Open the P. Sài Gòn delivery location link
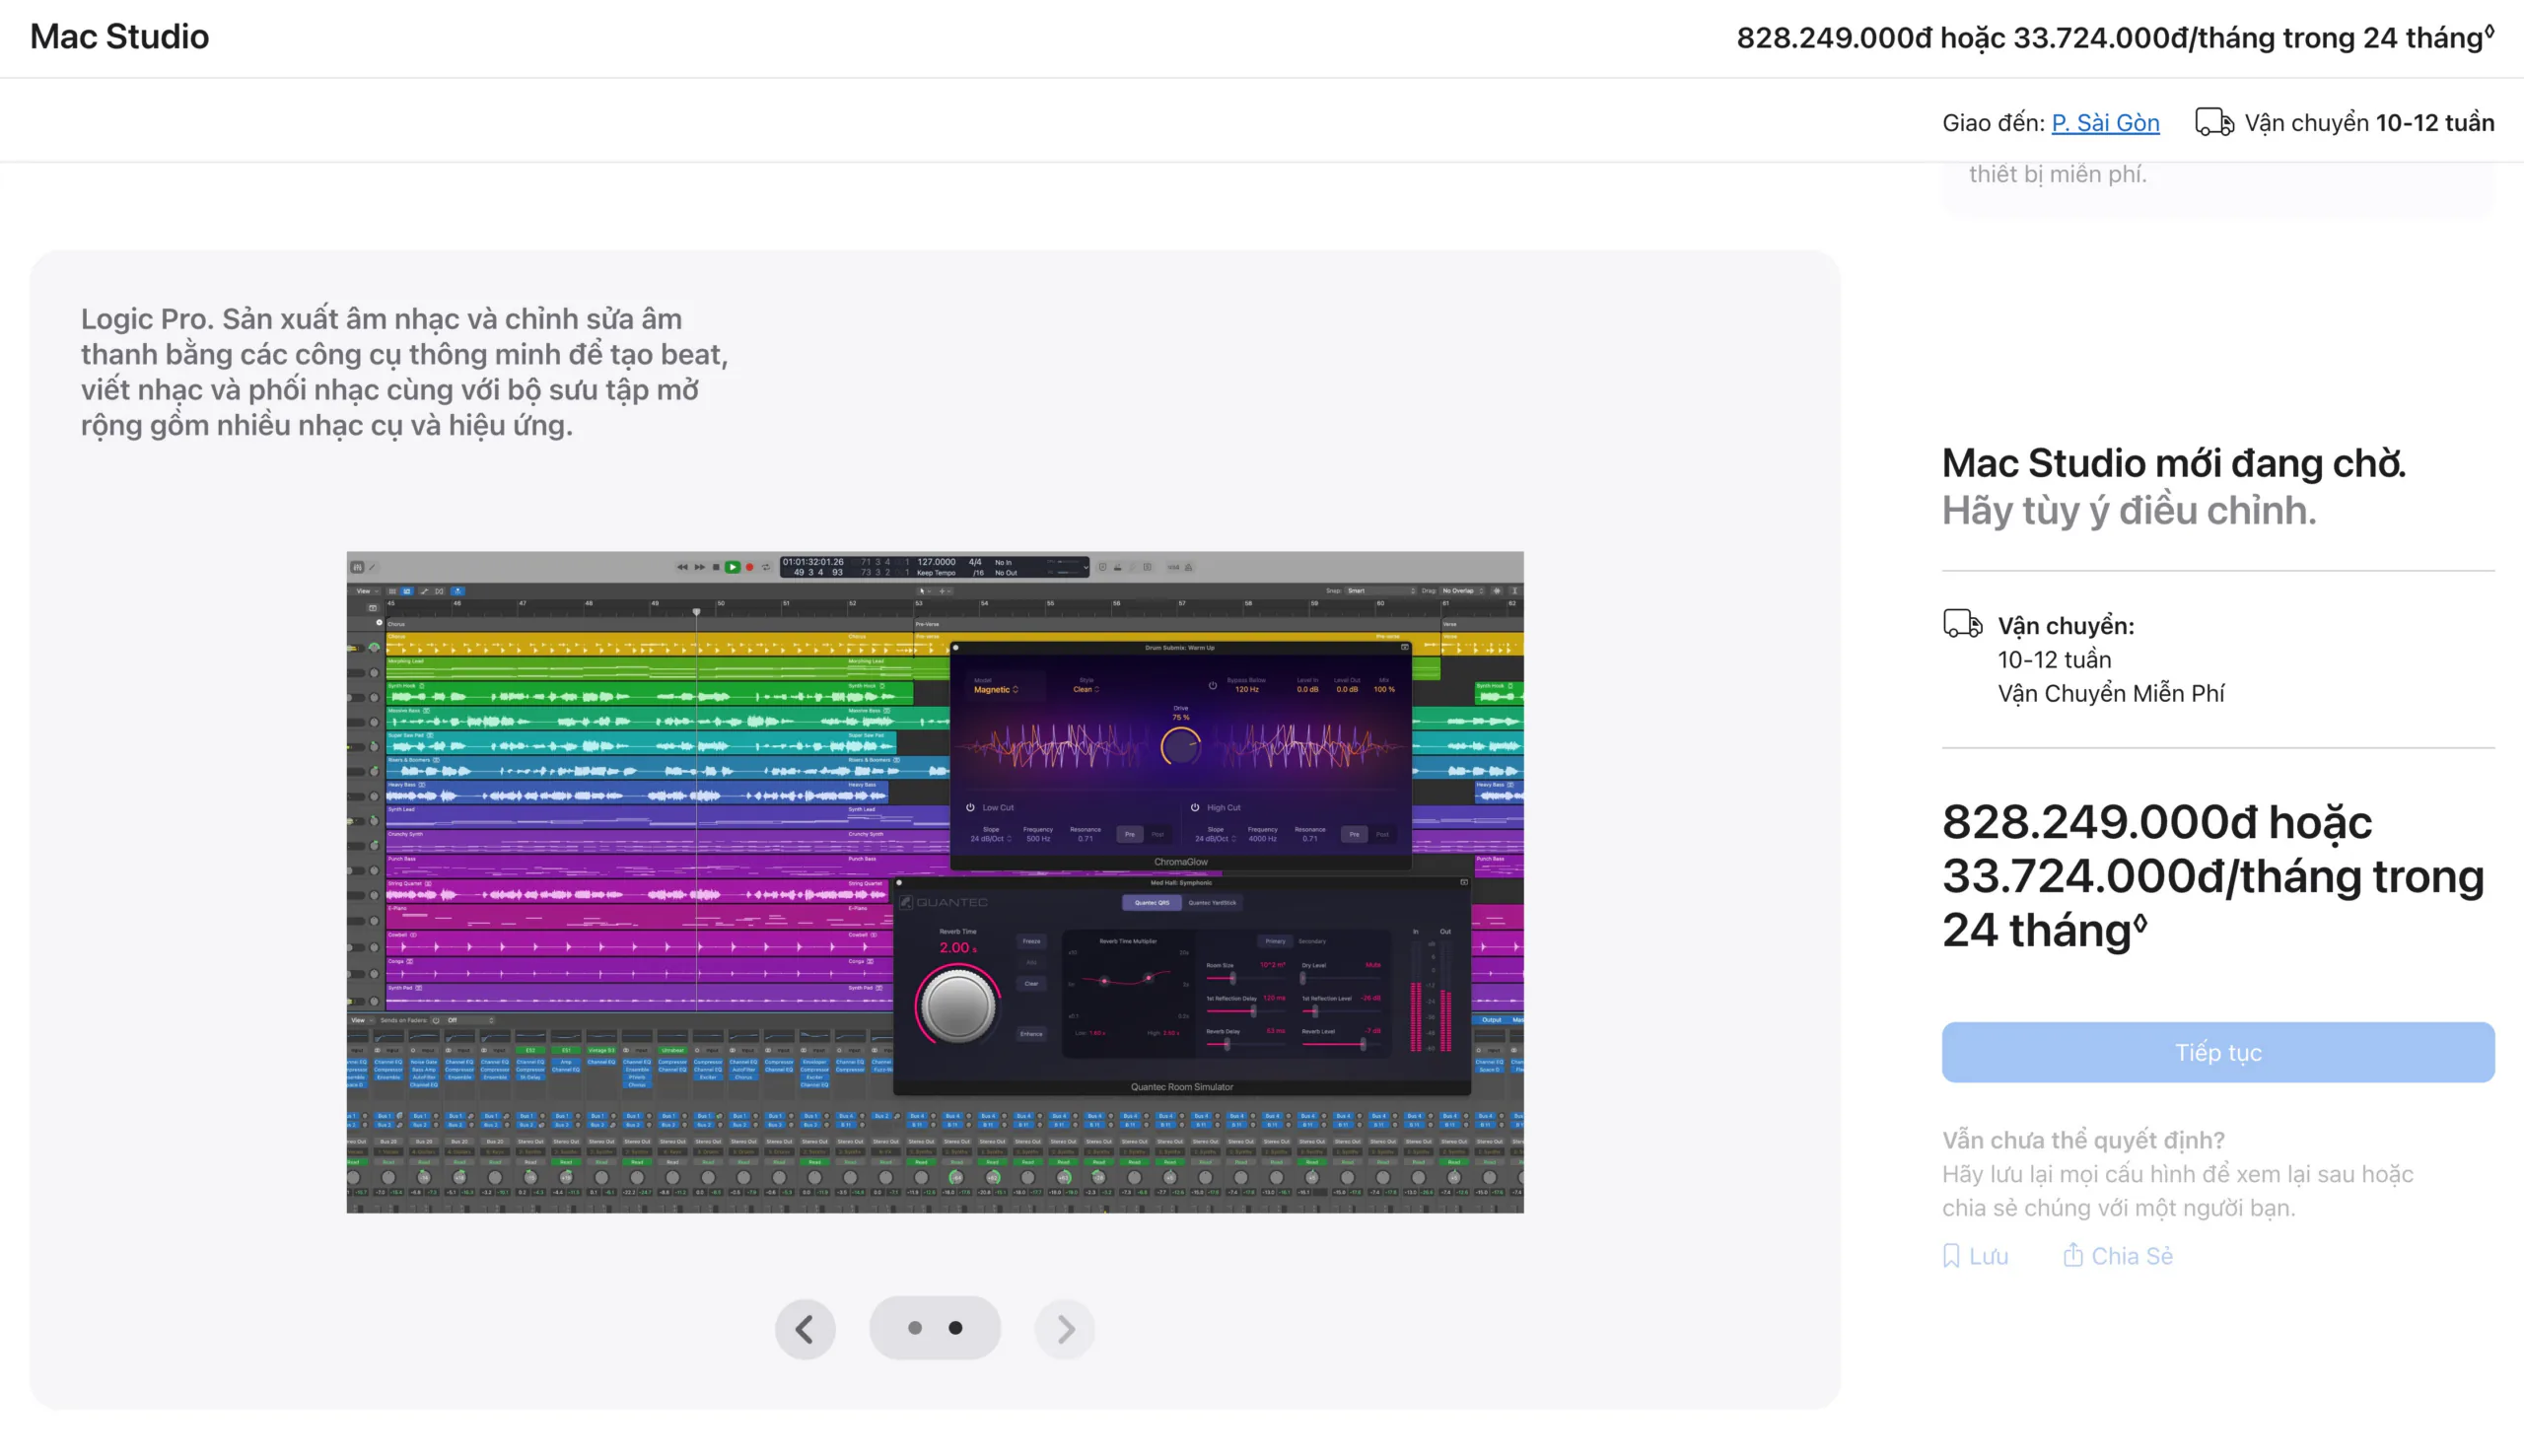The height and width of the screenshot is (1456, 2524). click(x=2105, y=123)
